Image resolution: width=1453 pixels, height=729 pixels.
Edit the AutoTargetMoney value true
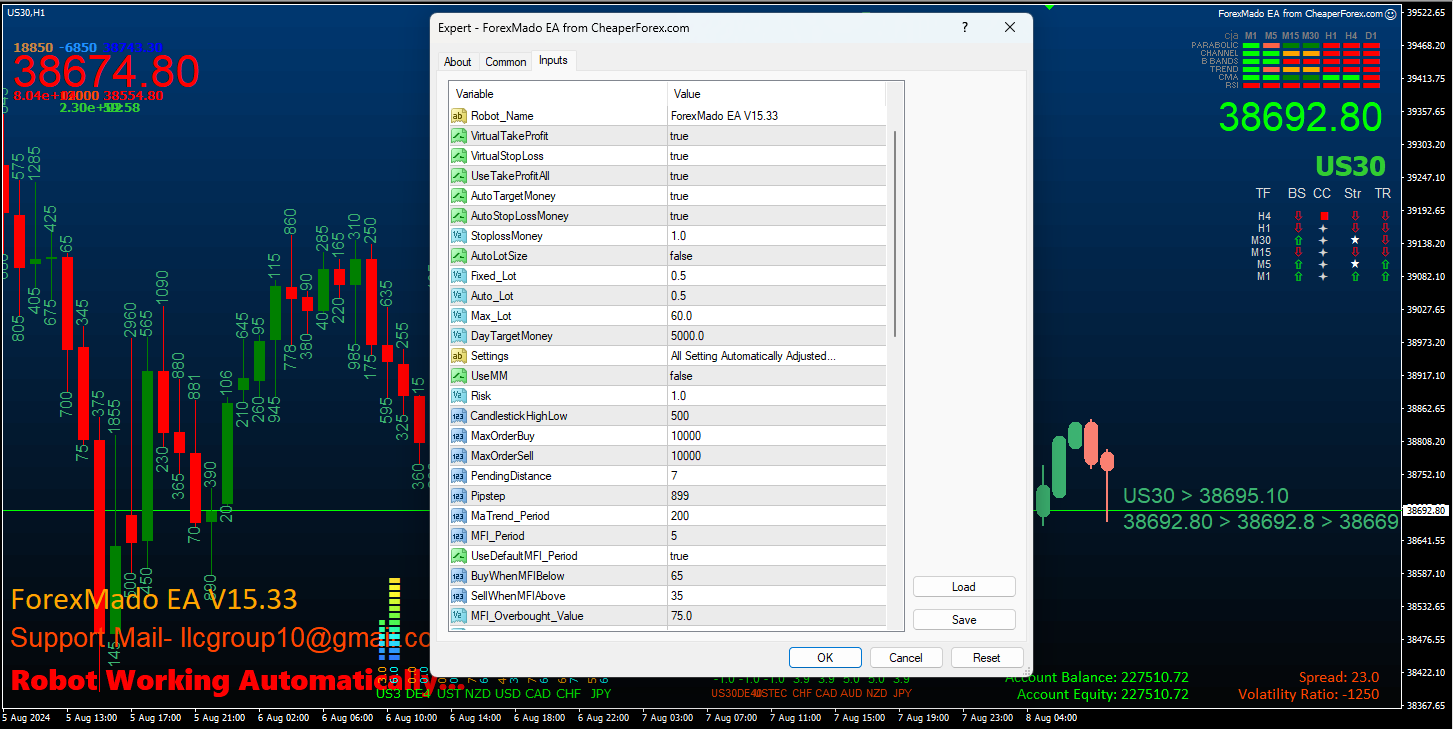click(x=777, y=196)
